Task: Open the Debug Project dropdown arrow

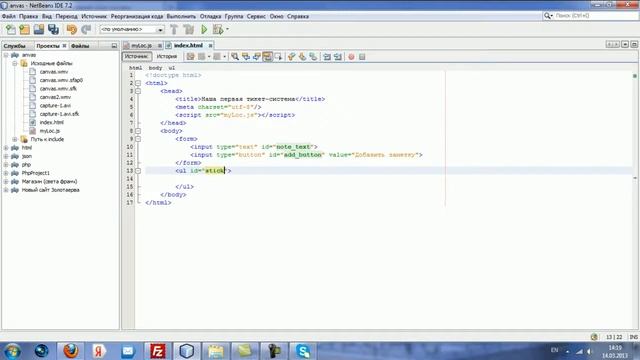Action: click(x=227, y=29)
